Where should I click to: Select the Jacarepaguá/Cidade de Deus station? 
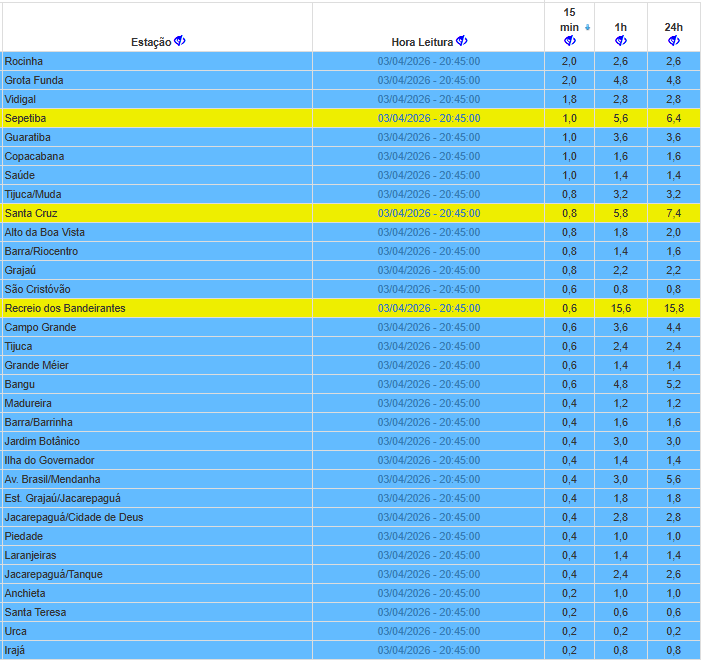coord(74,517)
